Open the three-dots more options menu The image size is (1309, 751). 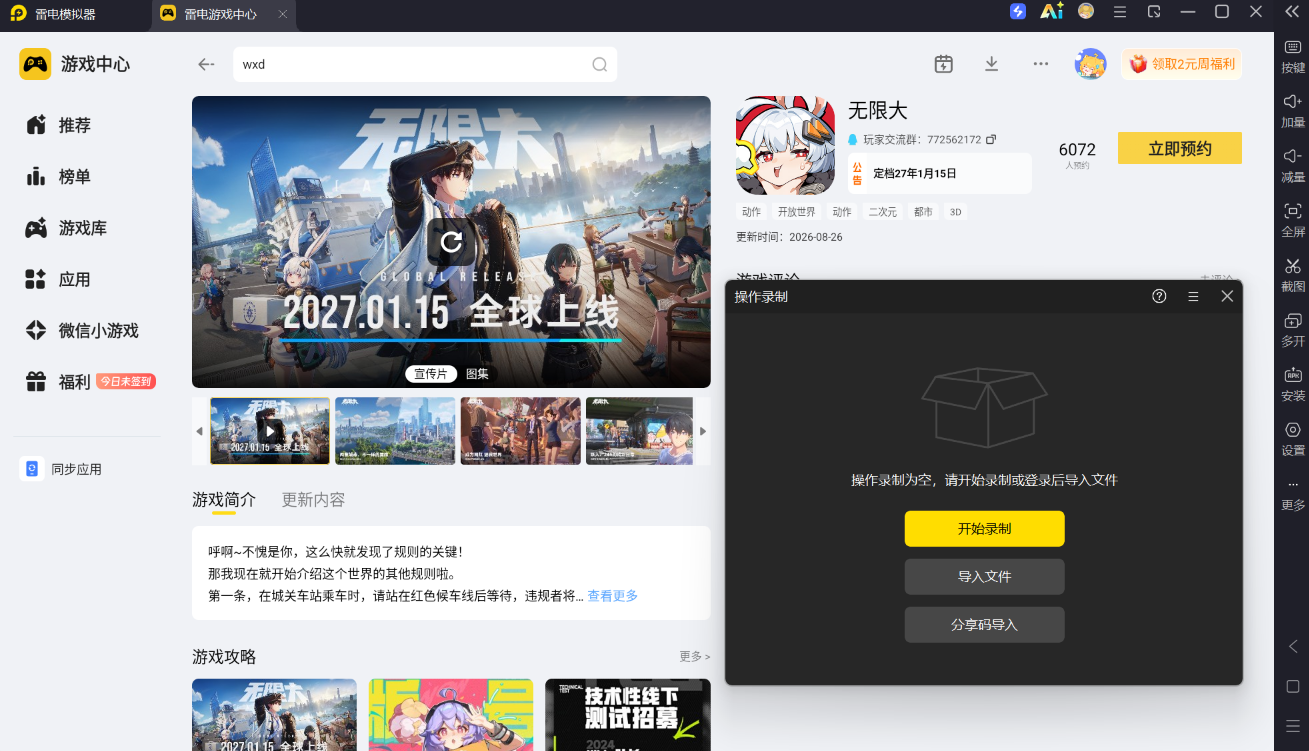click(x=1041, y=64)
